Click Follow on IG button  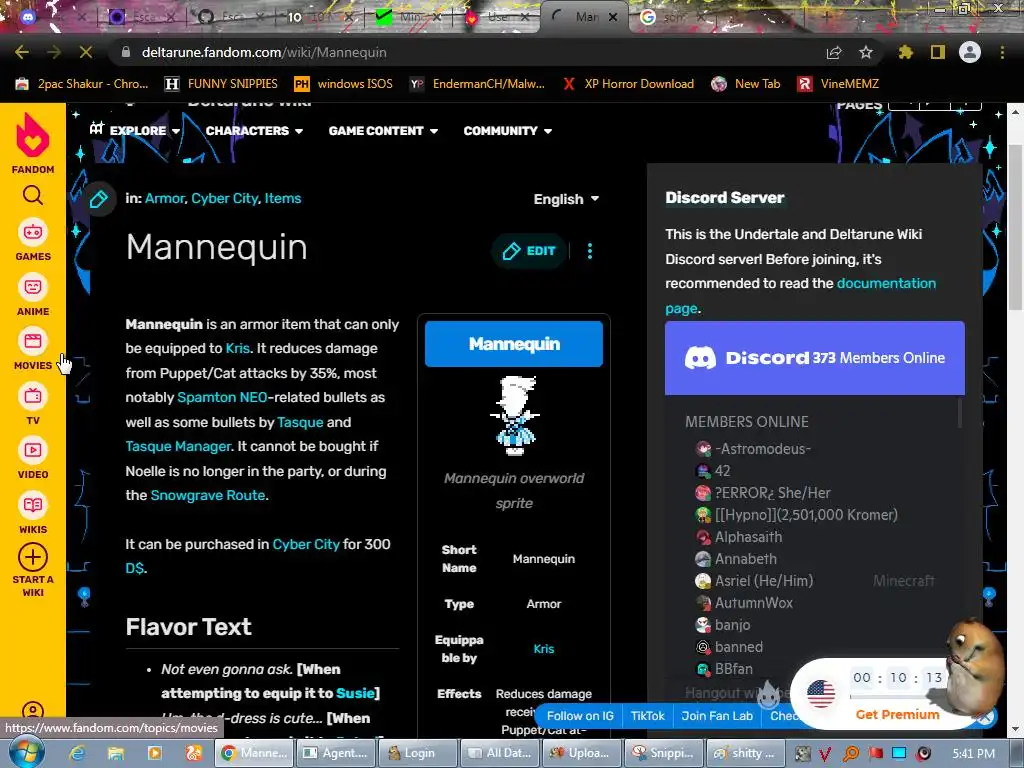pyautogui.click(x=580, y=716)
